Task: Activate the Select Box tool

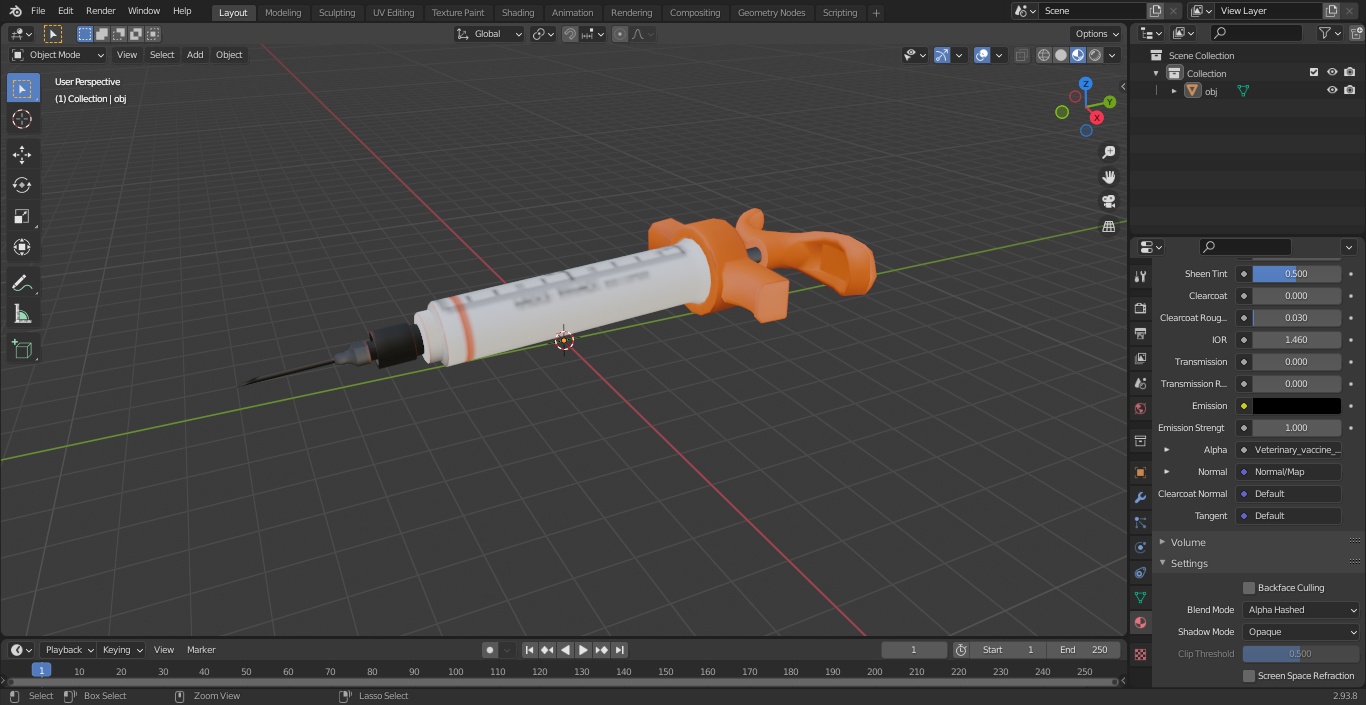Action: tap(22, 88)
